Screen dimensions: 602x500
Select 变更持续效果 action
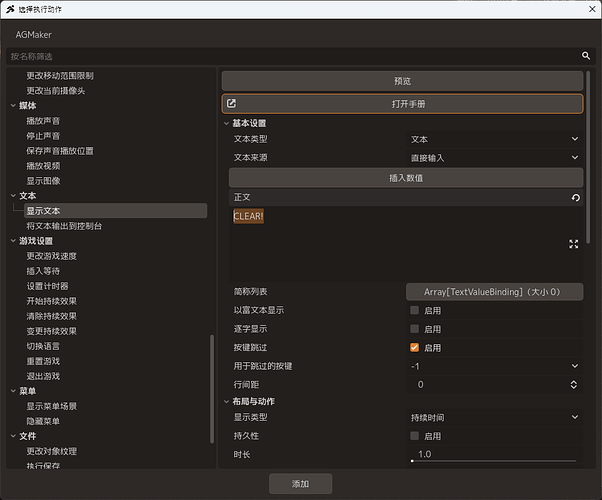(x=51, y=331)
